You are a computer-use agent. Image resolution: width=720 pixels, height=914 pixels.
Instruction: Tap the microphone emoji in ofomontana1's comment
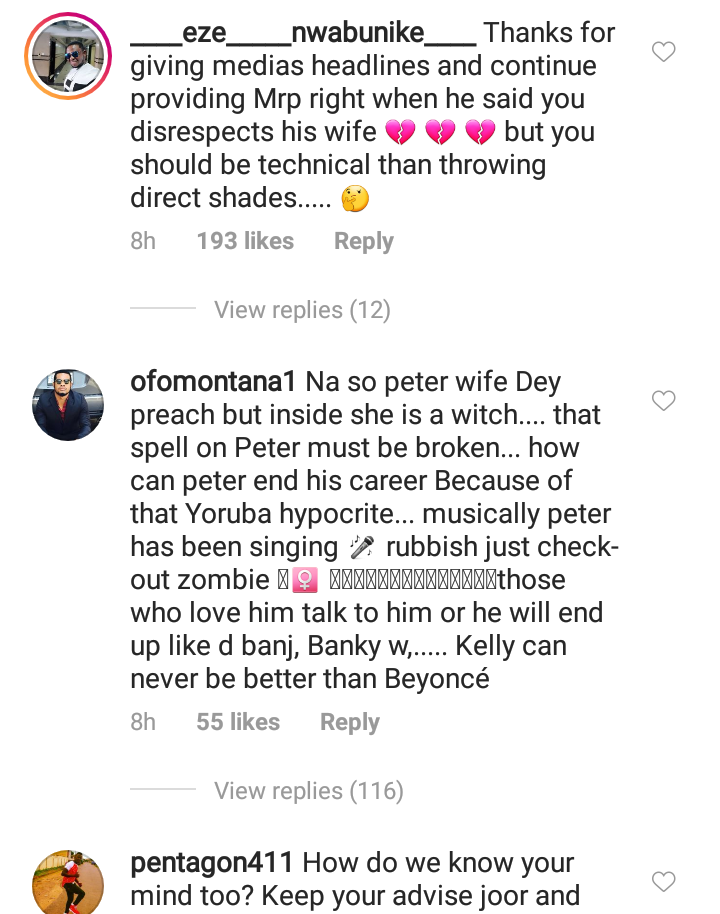pyautogui.click(x=362, y=547)
